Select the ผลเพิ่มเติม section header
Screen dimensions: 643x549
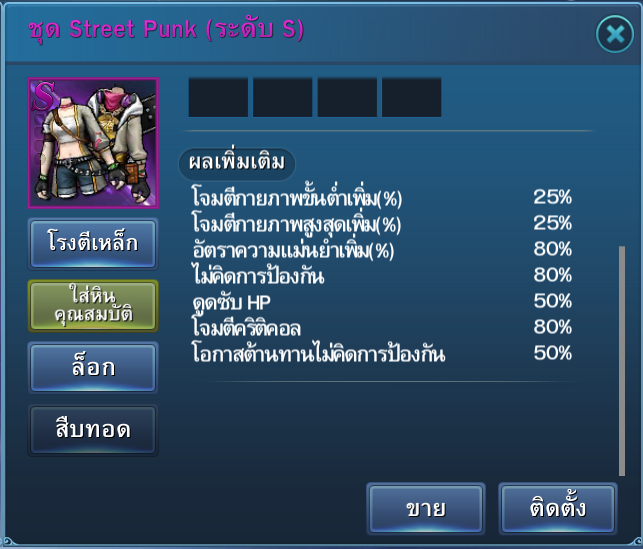click(x=237, y=163)
